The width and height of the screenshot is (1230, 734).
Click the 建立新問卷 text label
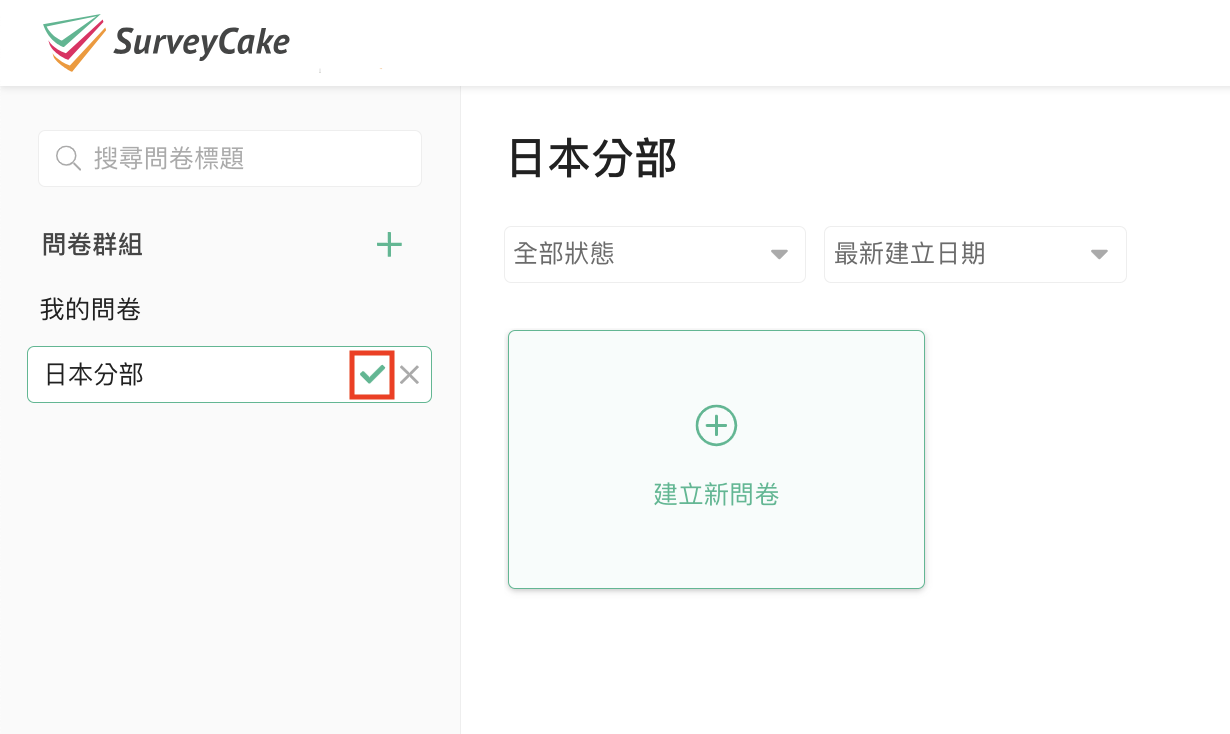tap(716, 494)
